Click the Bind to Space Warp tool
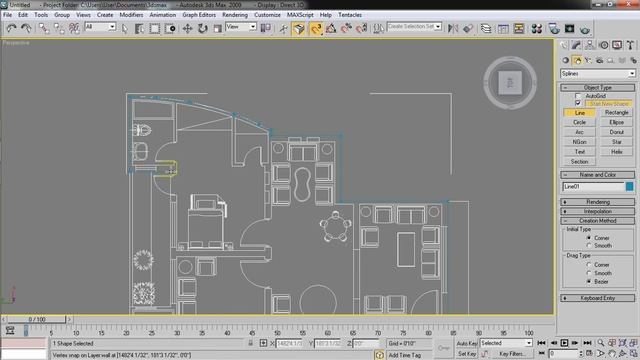The height and width of the screenshot is (360, 640). (74, 28)
